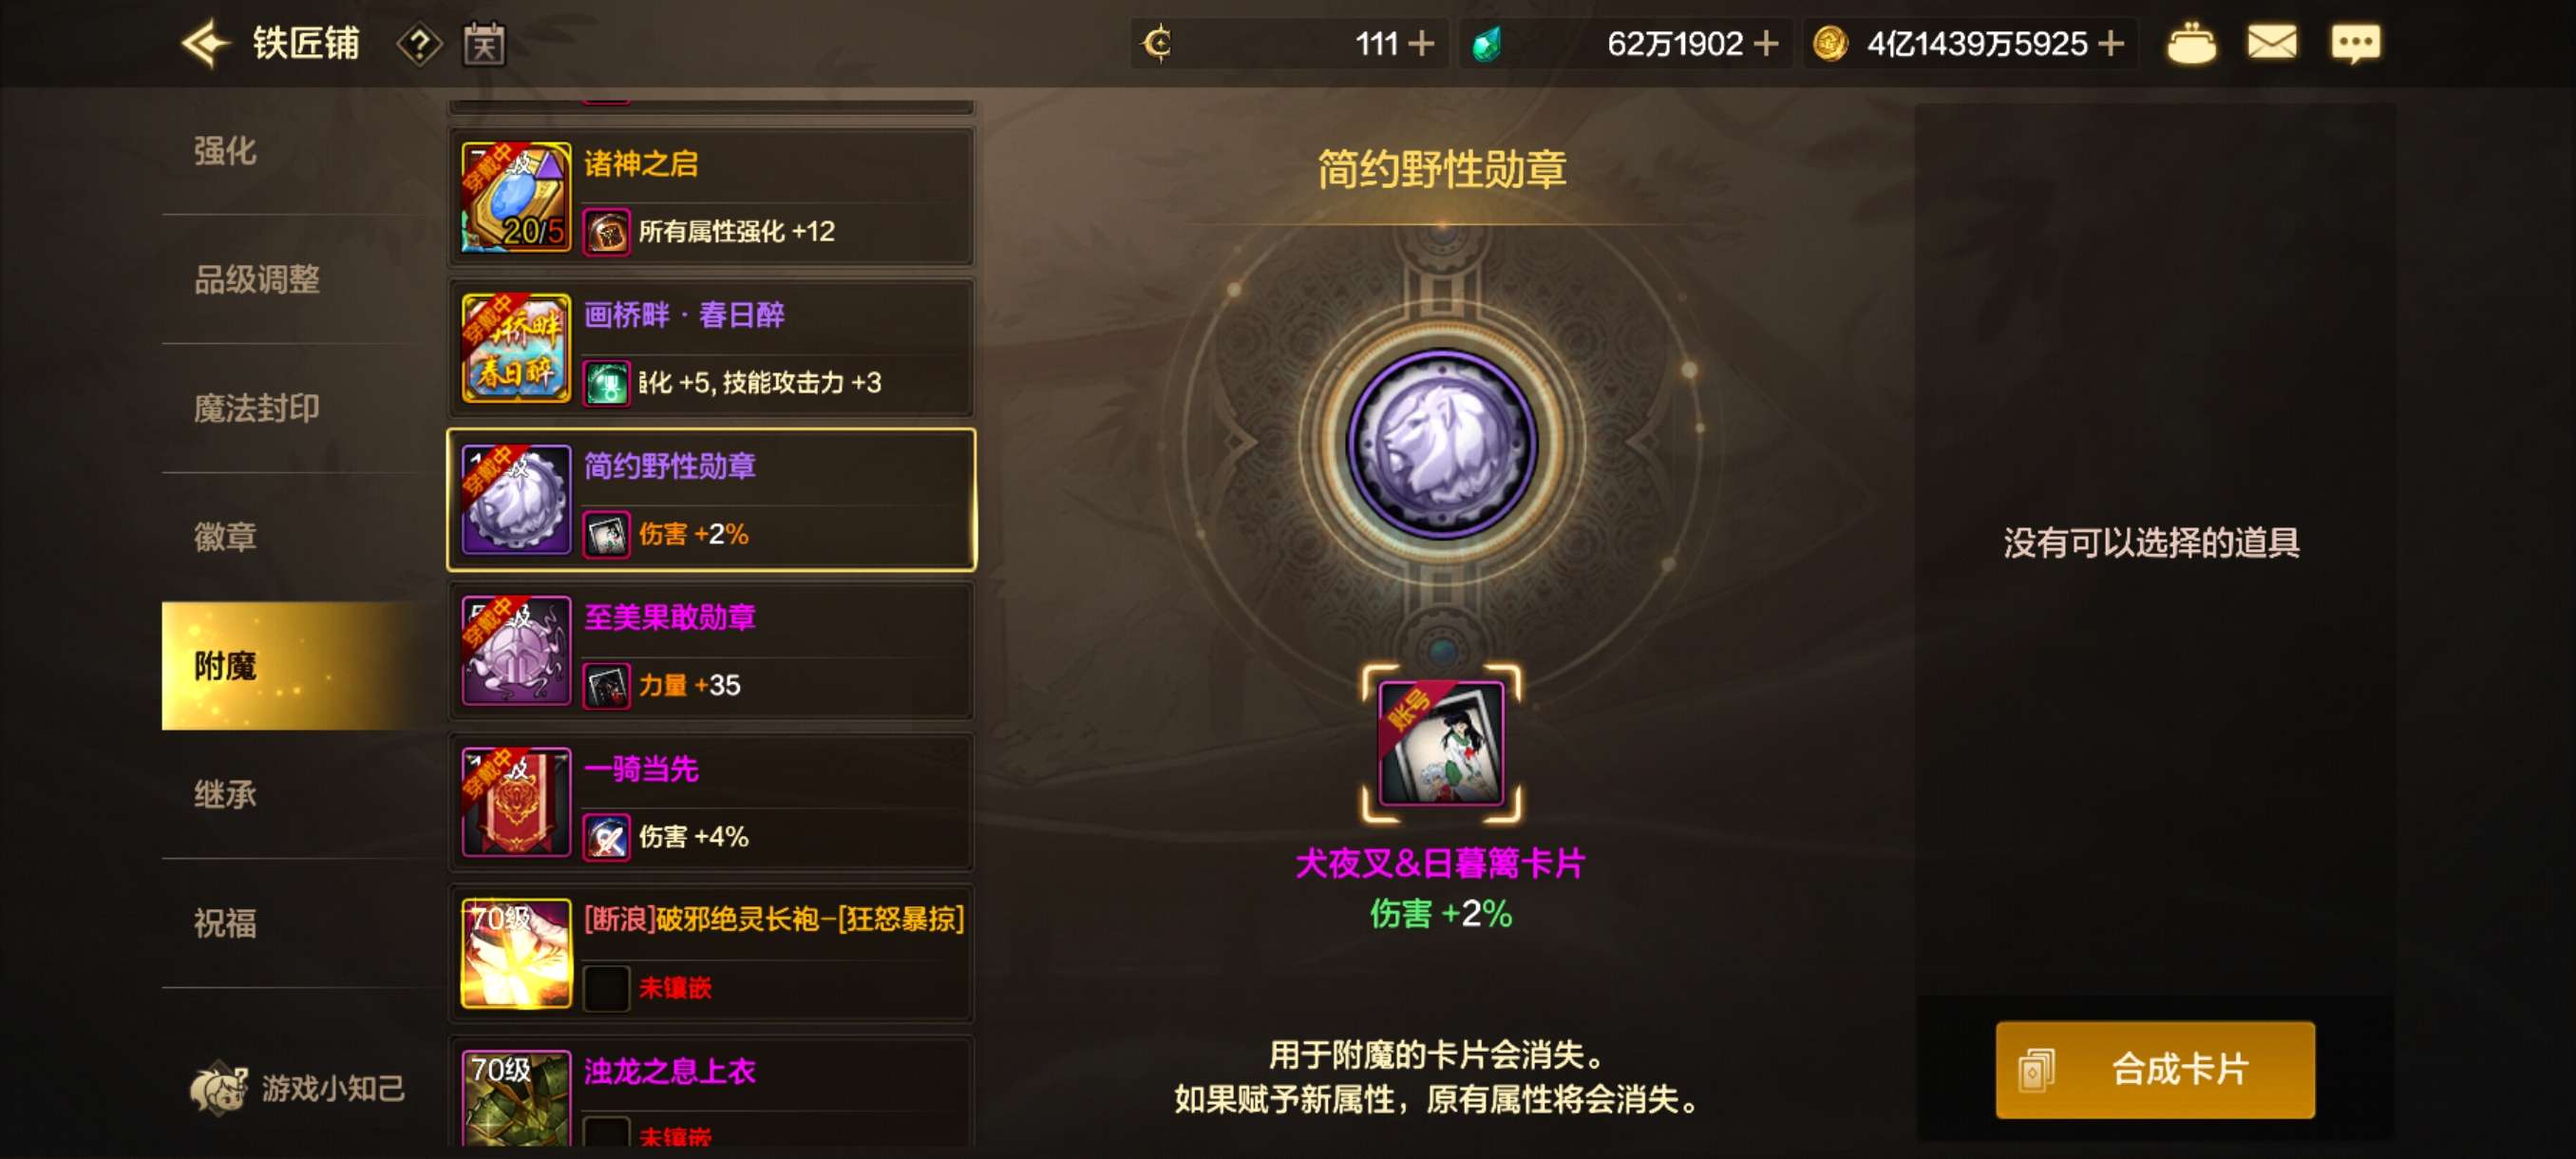Image resolution: width=2576 pixels, height=1159 pixels.
Task: Add more gems with plus icon
Action: (x=1766, y=44)
